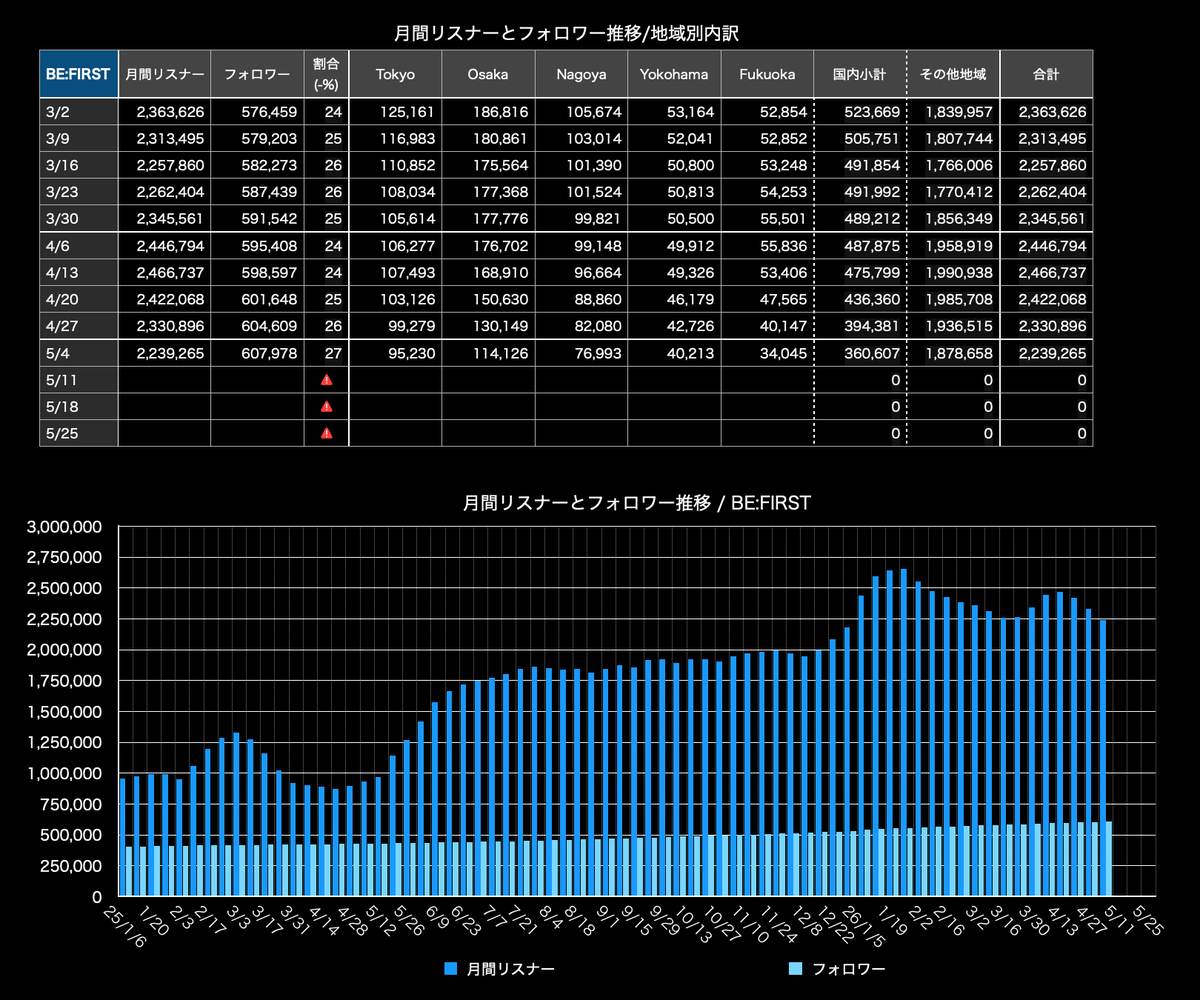
Task: Select the 27 percent cell in the 5/4 row
Action: [326, 353]
